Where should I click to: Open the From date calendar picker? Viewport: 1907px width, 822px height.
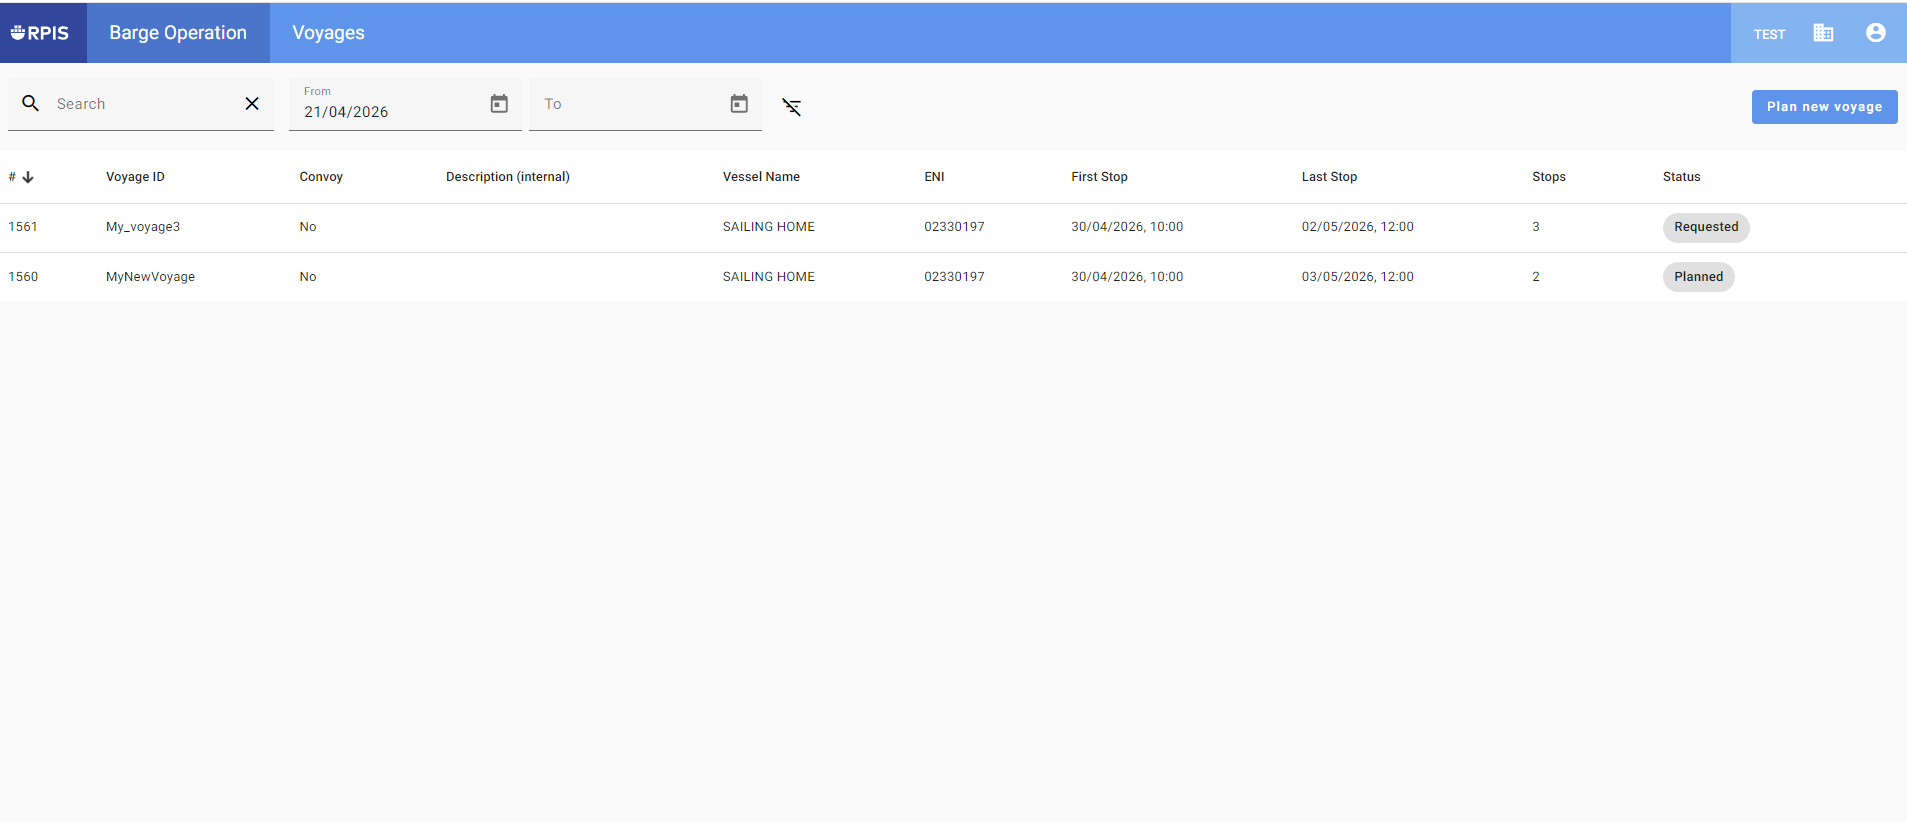coord(499,104)
